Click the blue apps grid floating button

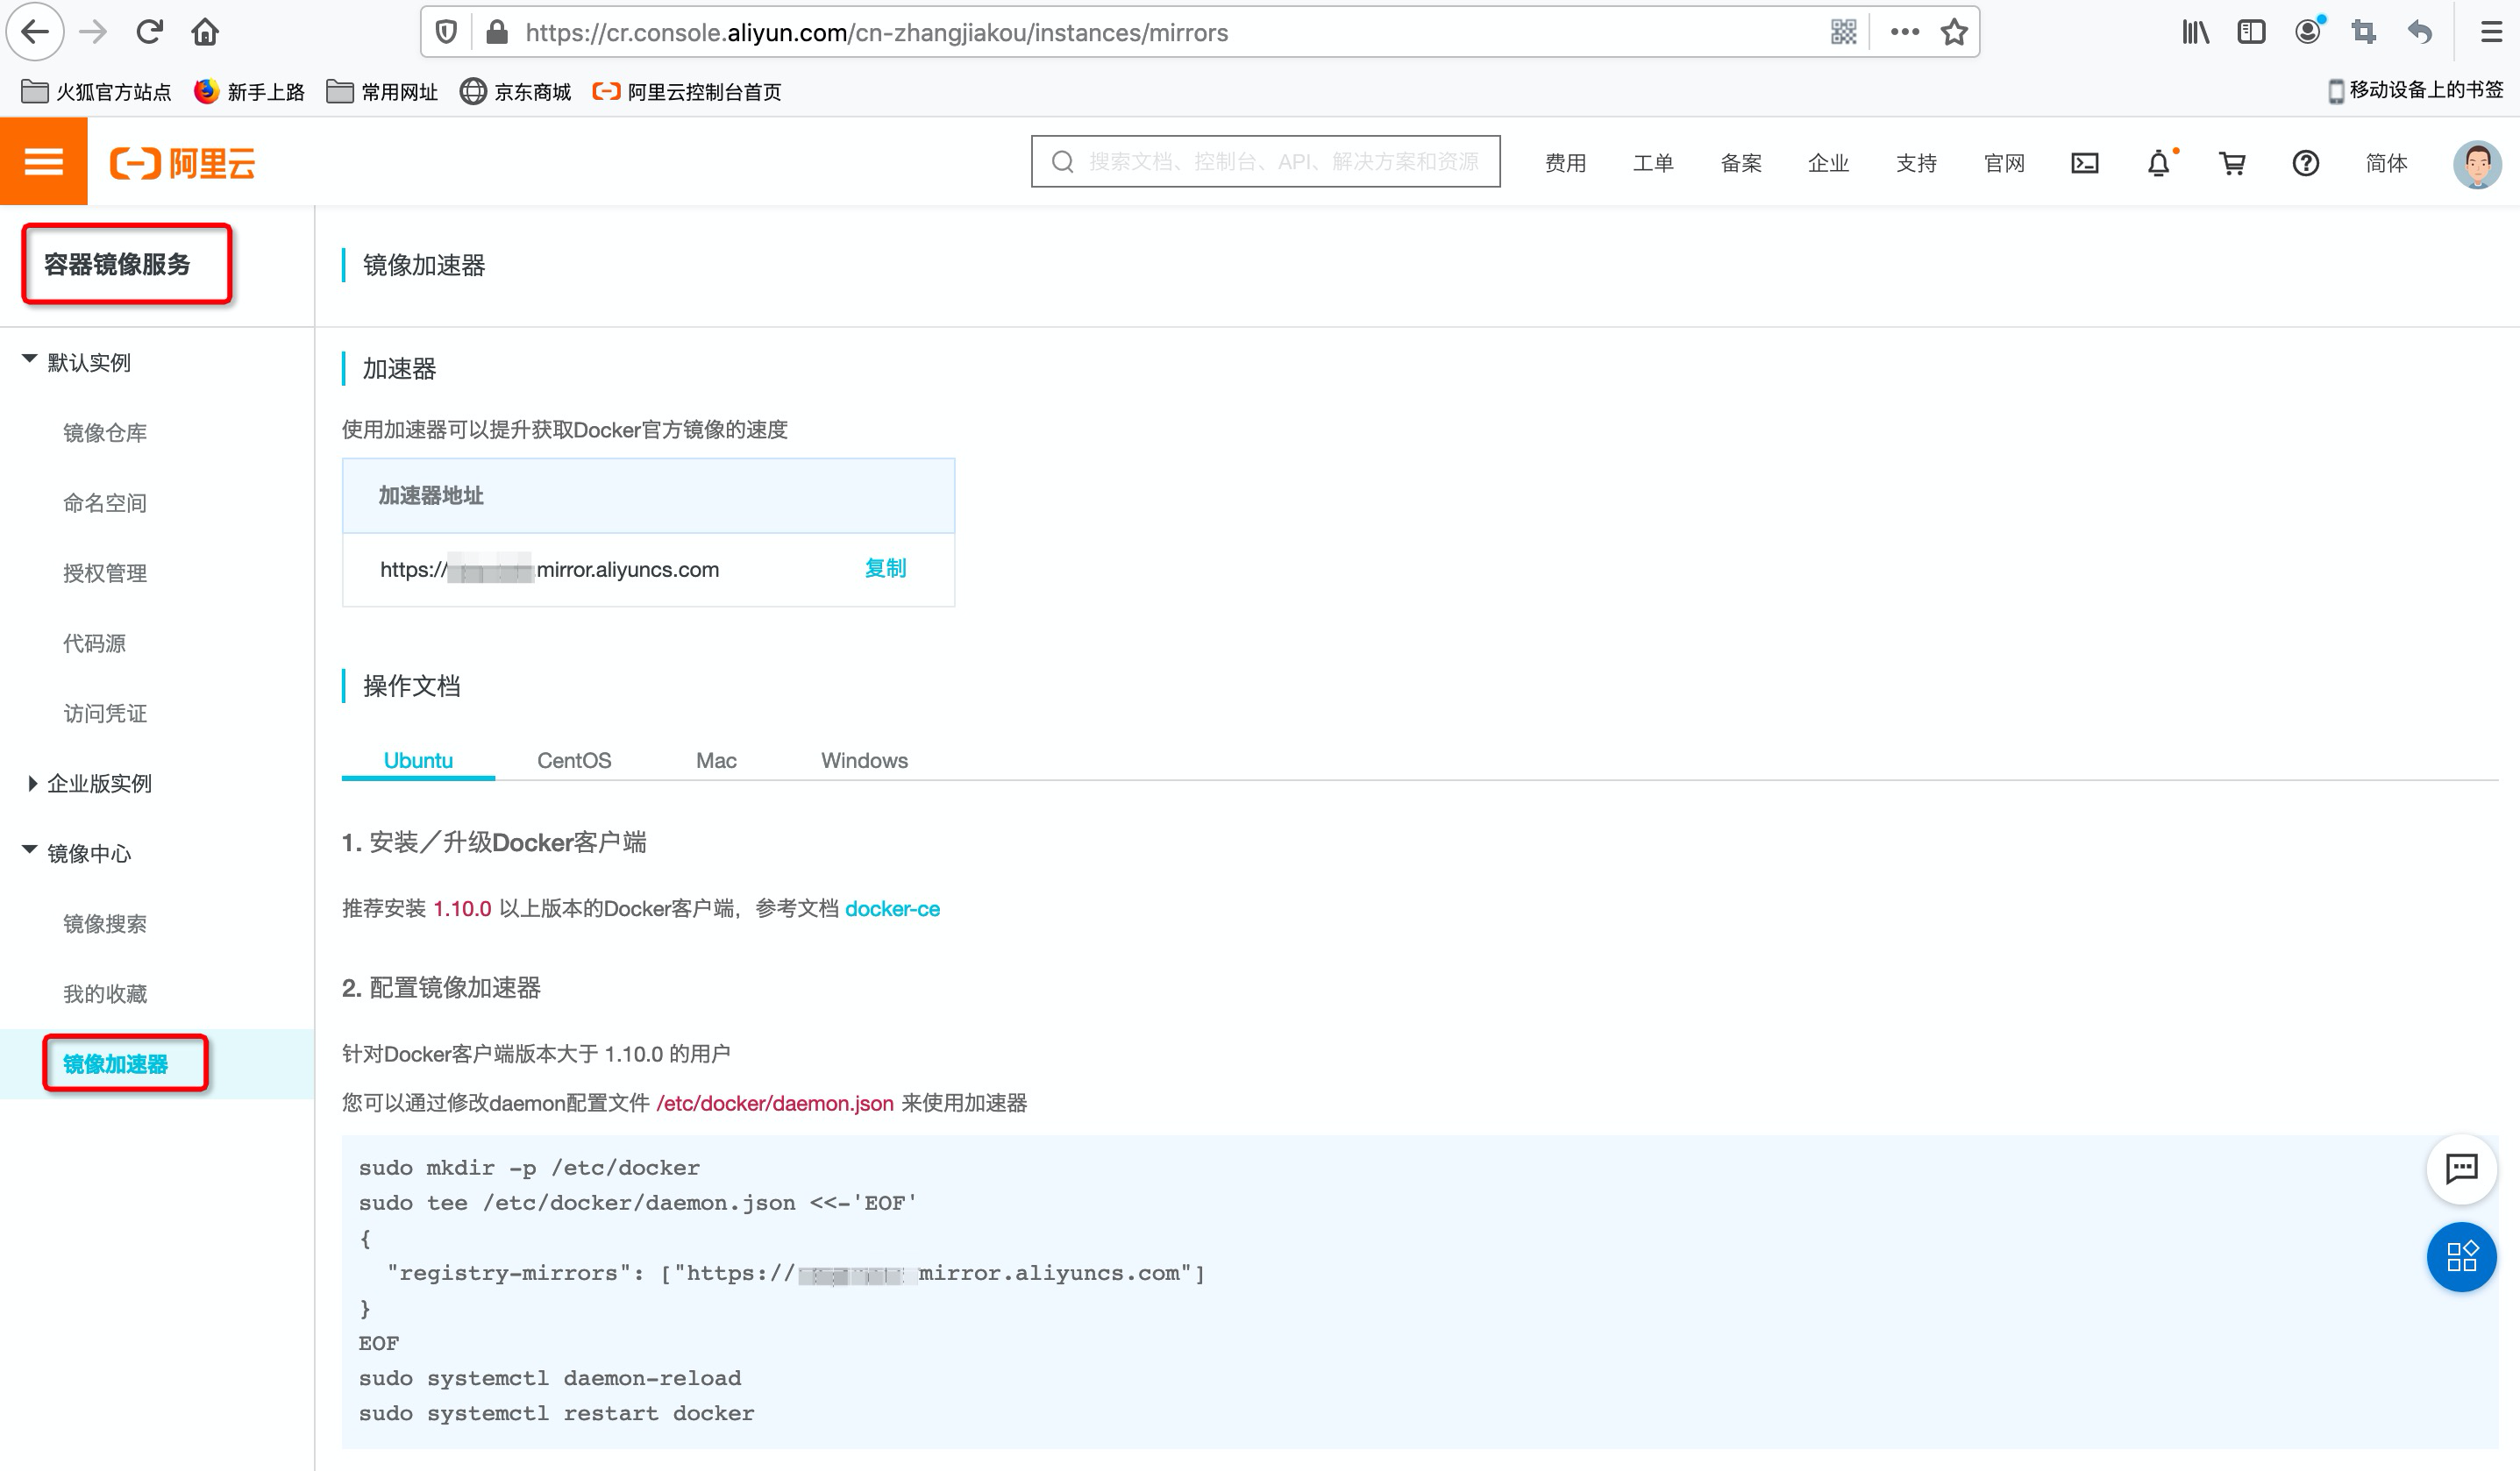coord(2461,1256)
